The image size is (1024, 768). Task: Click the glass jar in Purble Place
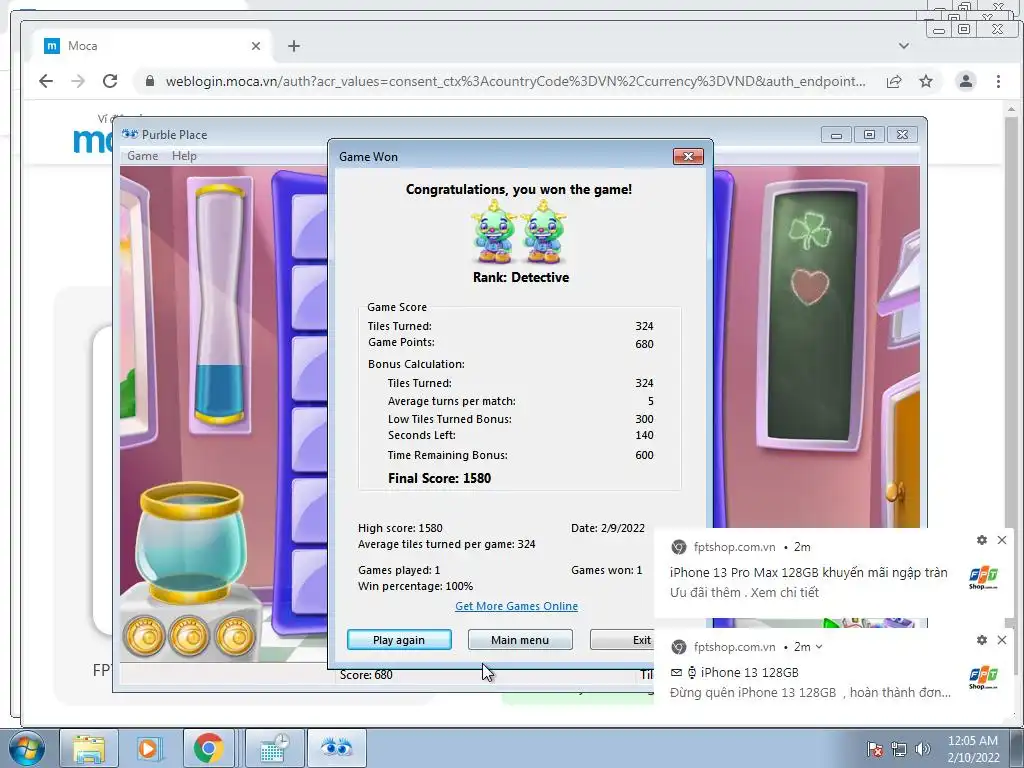(191, 543)
